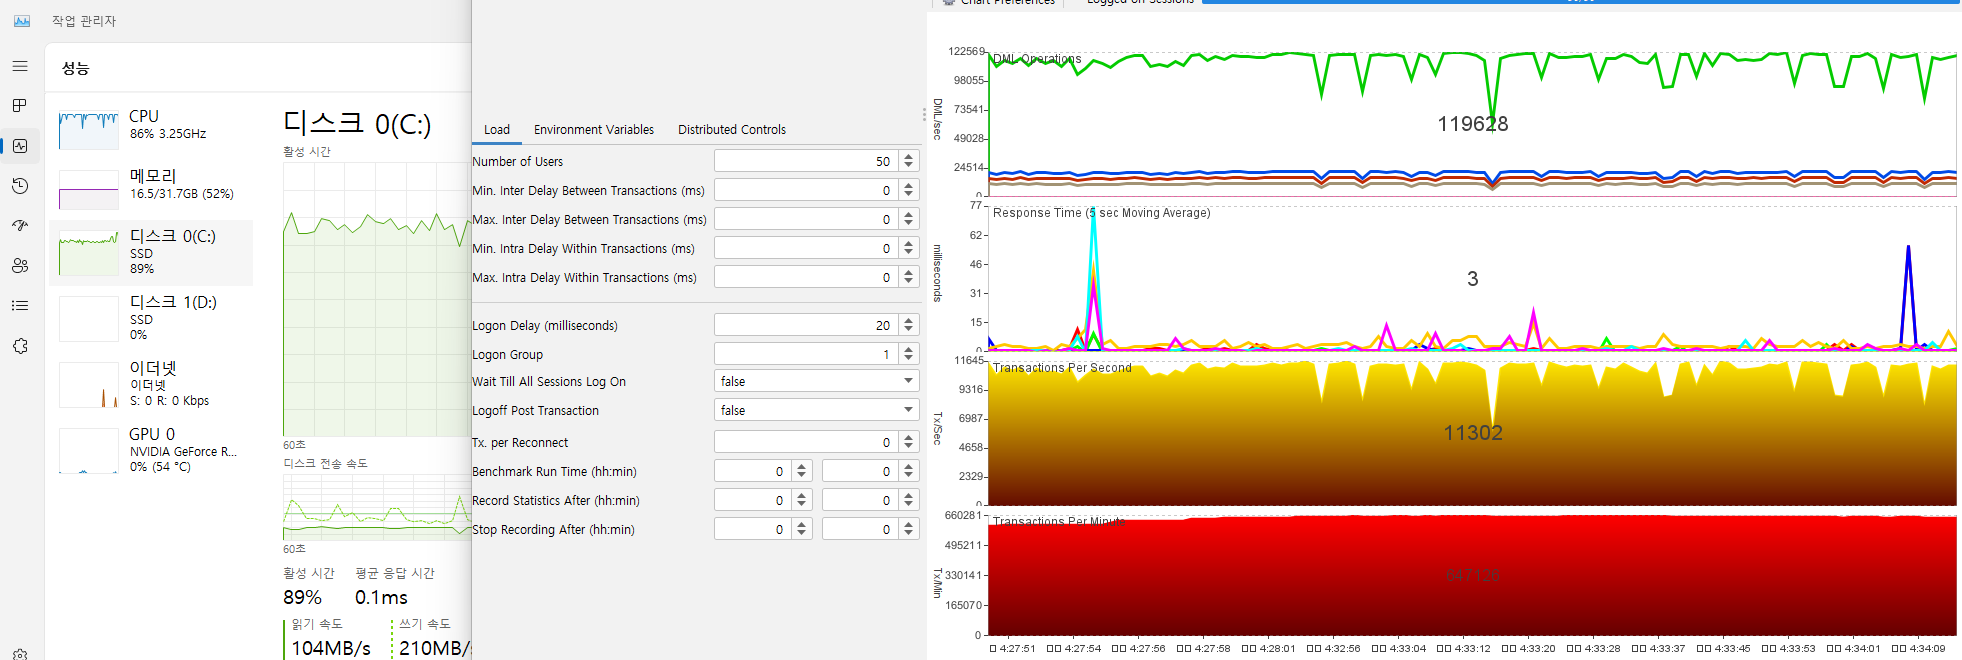Expand the Wait Till All Sessions Log On dropdown

[908, 381]
